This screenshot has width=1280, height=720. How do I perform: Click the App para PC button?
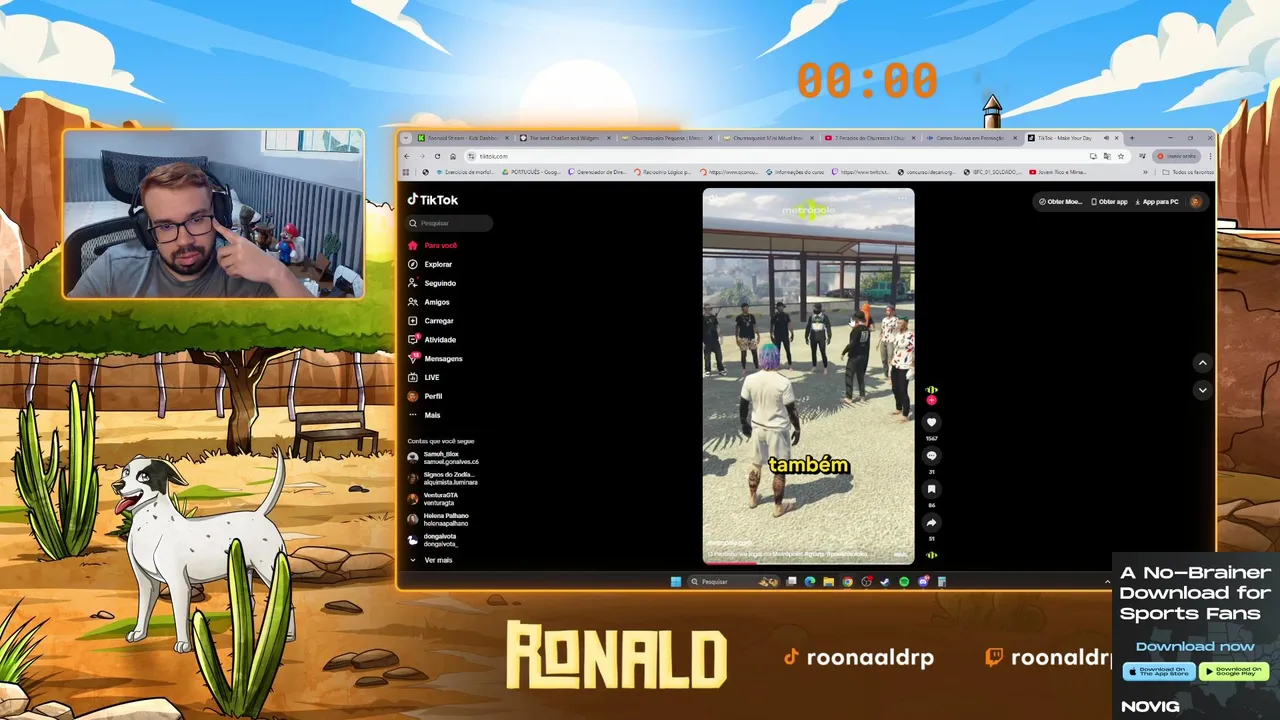point(1156,201)
